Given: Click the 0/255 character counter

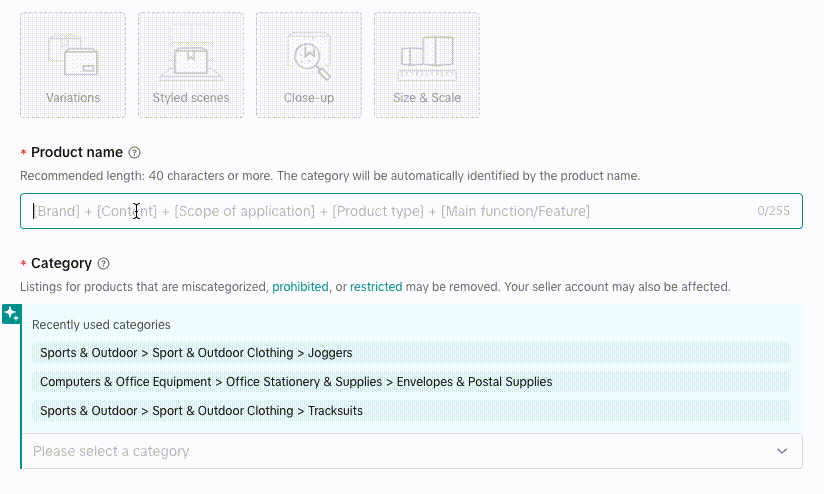Looking at the screenshot, I should [773, 211].
